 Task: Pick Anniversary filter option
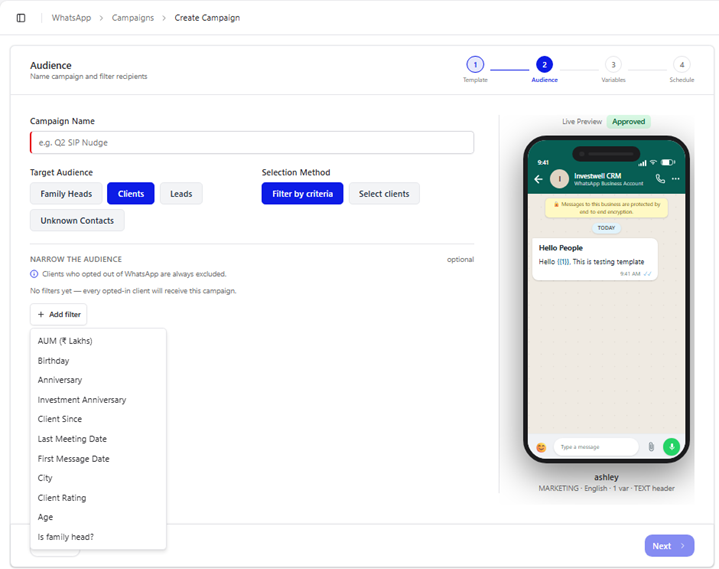coord(98,380)
